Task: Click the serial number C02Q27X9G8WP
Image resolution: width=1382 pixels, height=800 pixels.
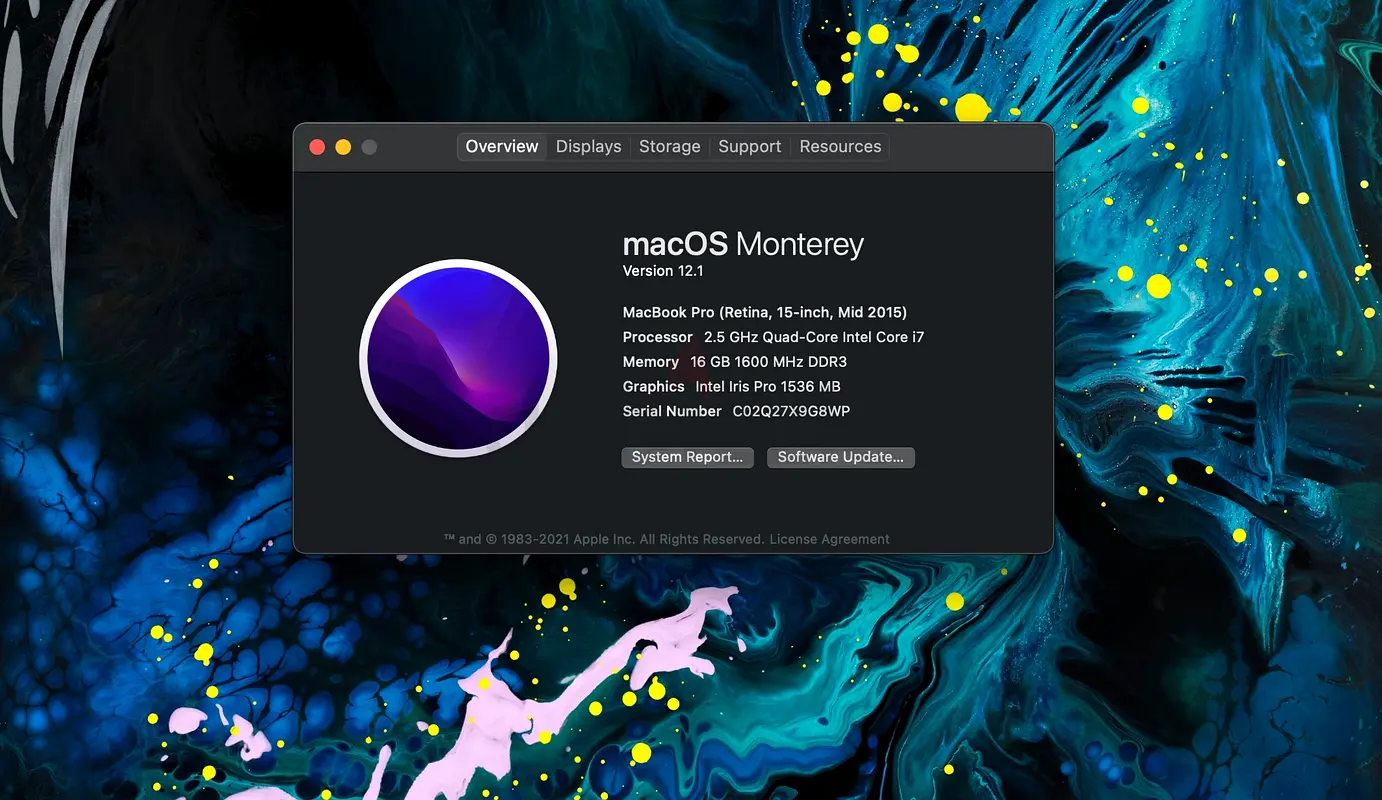Action: tap(791, 411)
